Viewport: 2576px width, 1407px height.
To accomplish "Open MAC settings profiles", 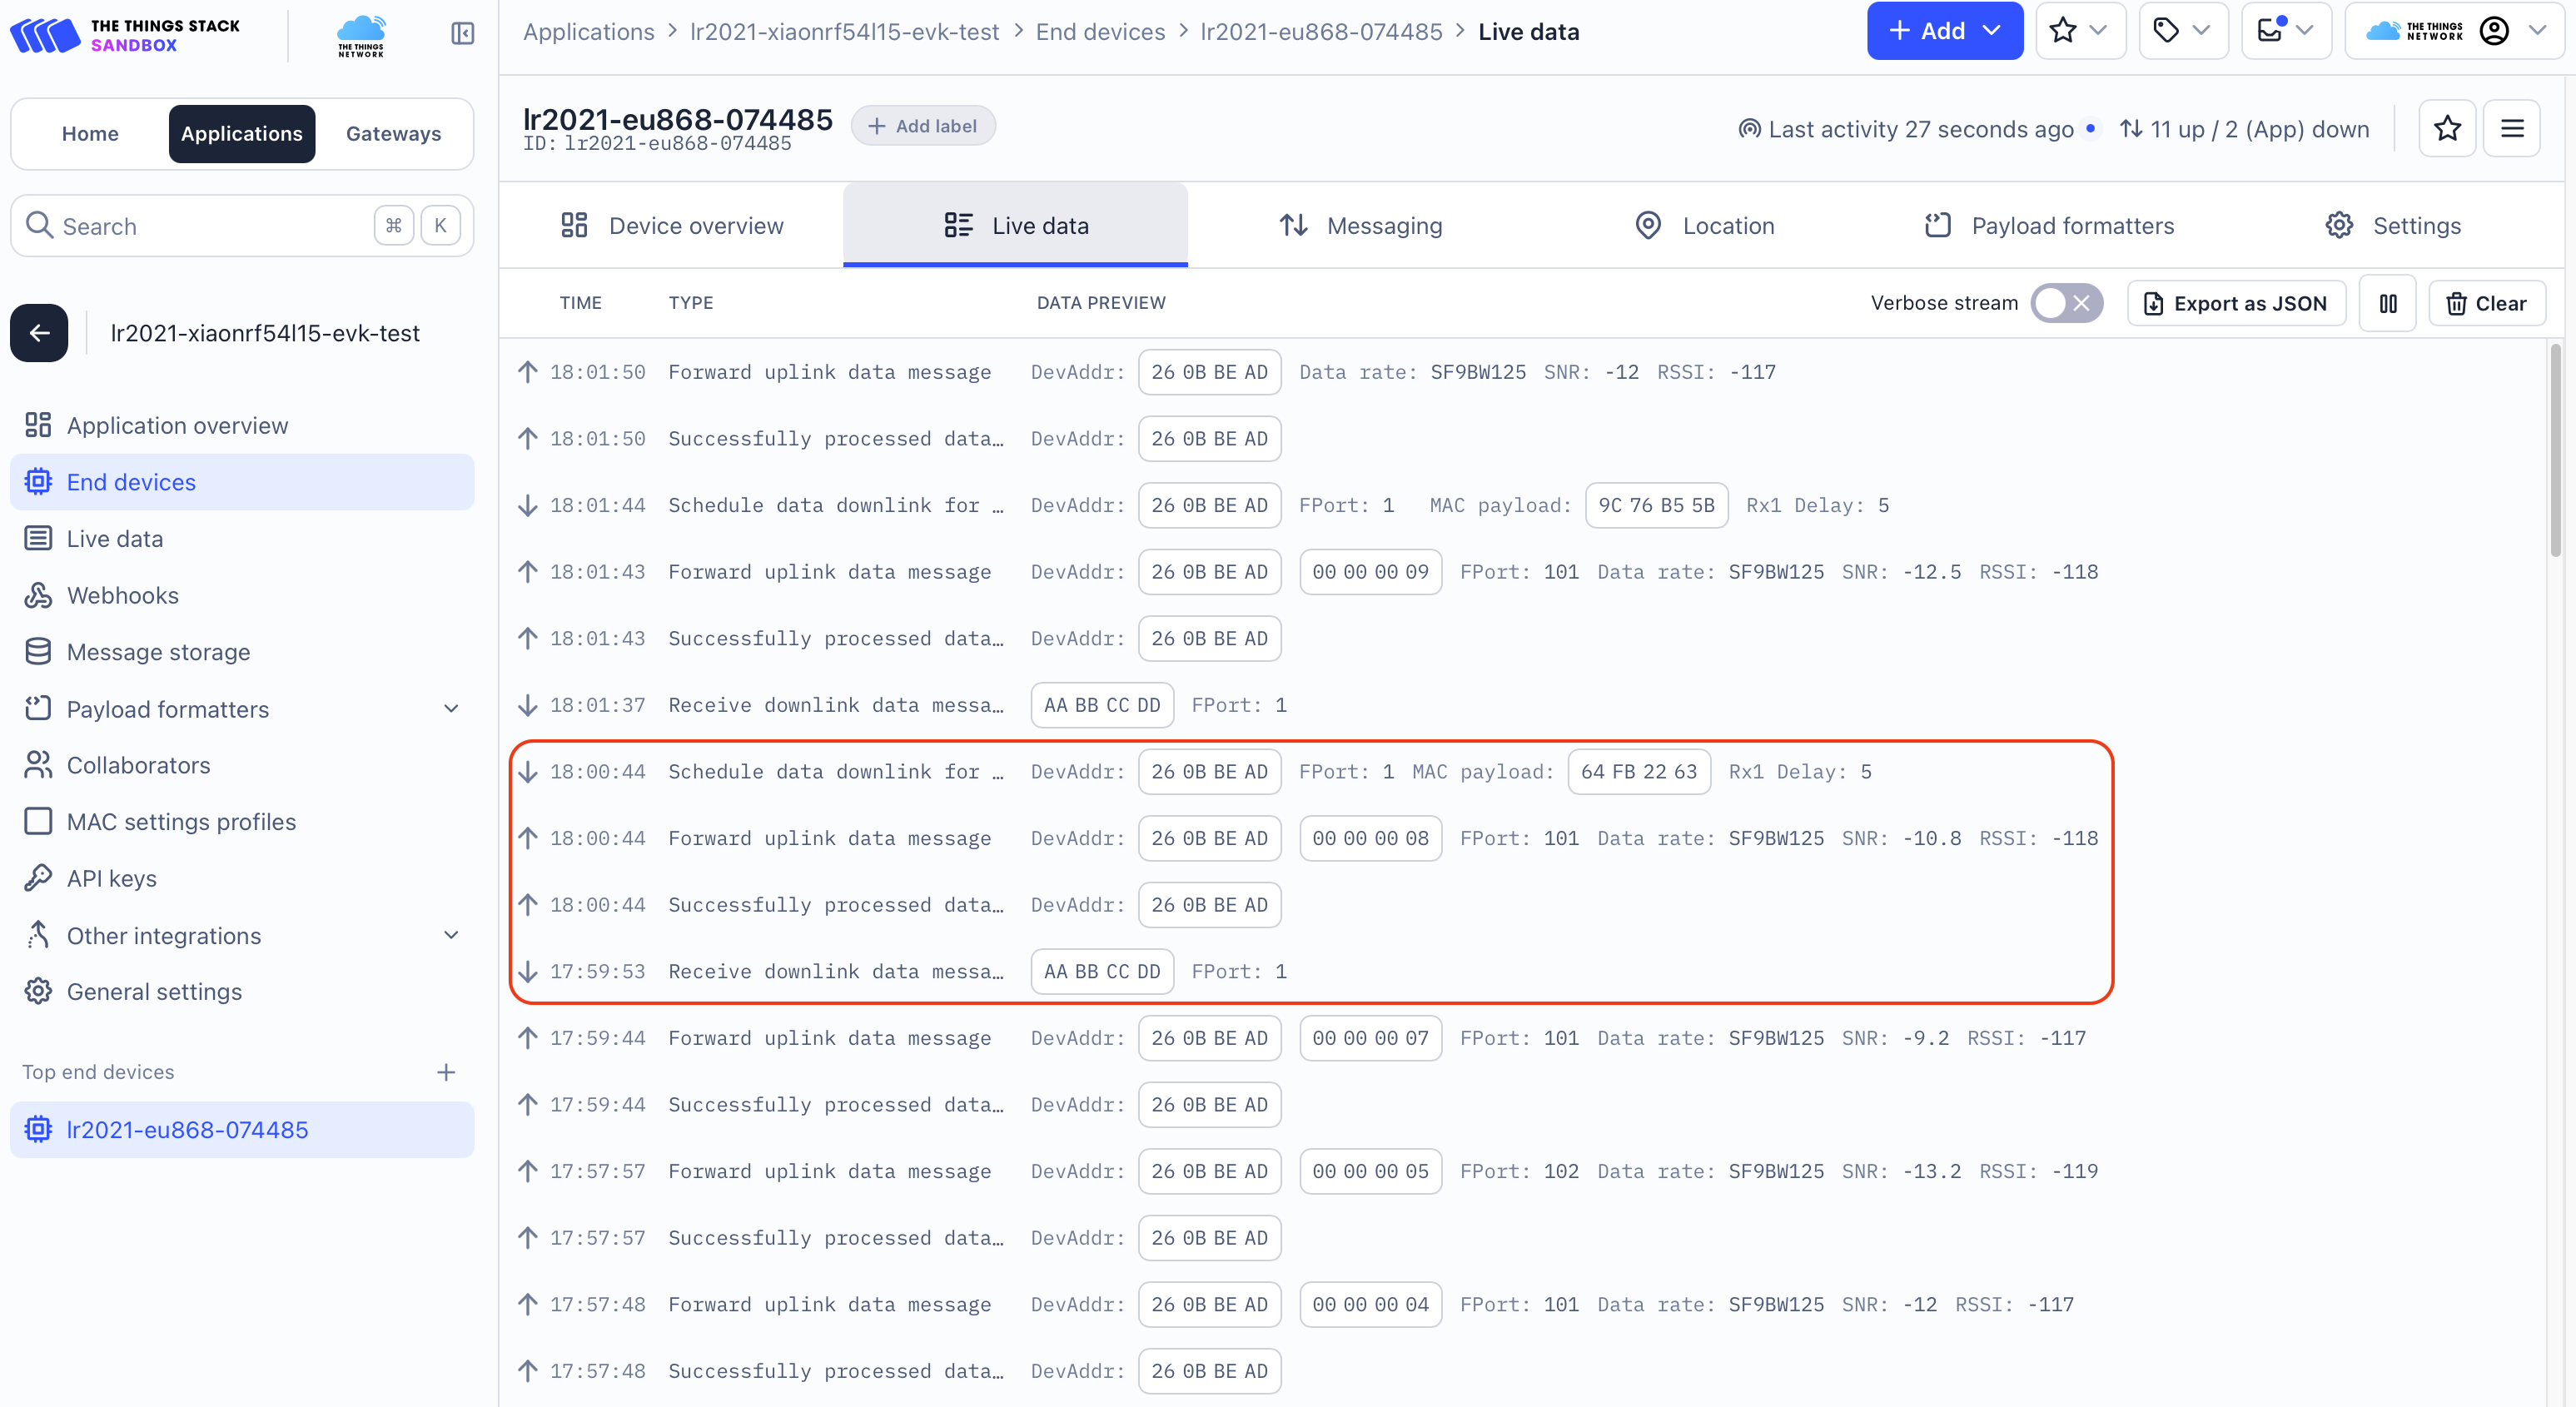I will tap(180, 822).
